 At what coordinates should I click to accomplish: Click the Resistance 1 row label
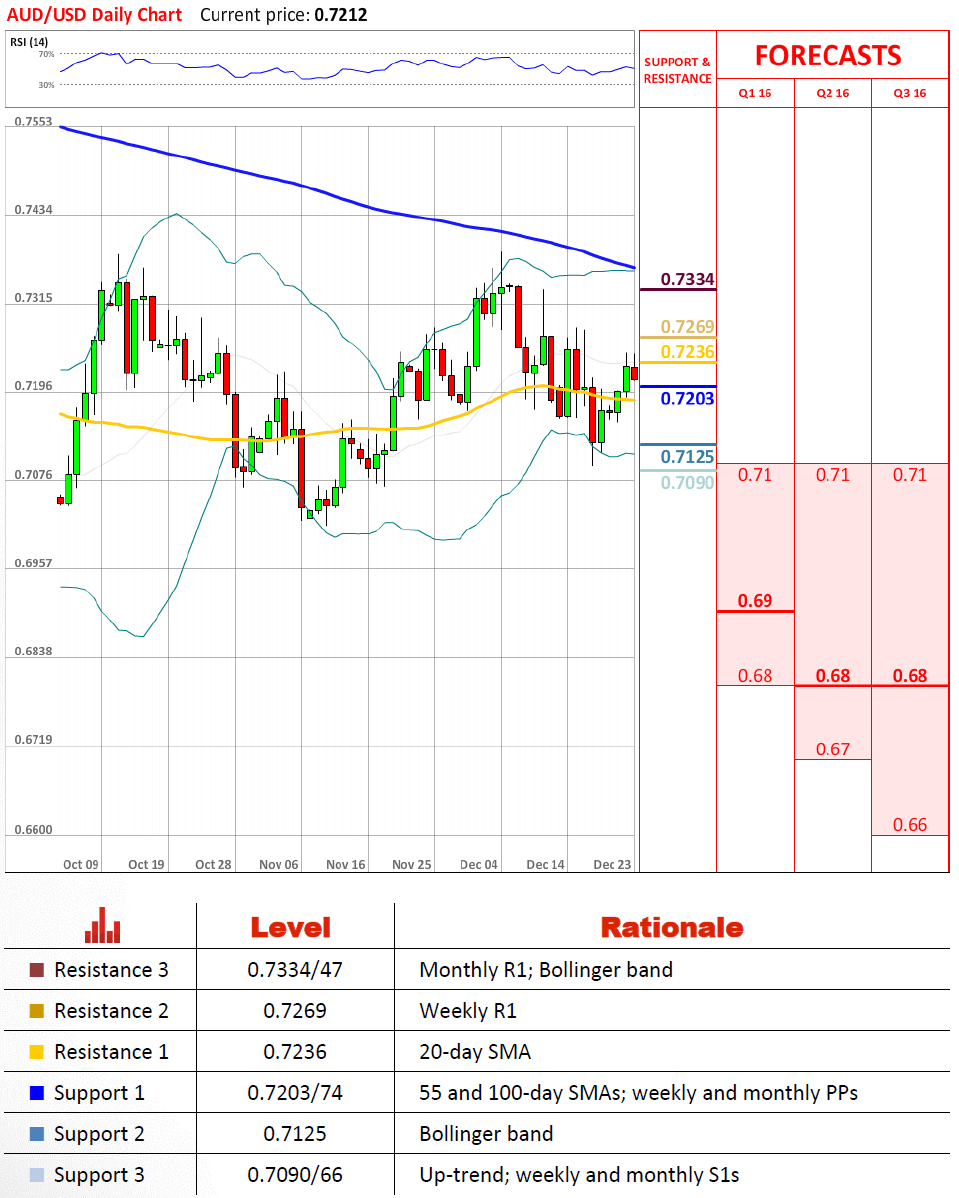pyautogui.click(x=112, y=1052)
